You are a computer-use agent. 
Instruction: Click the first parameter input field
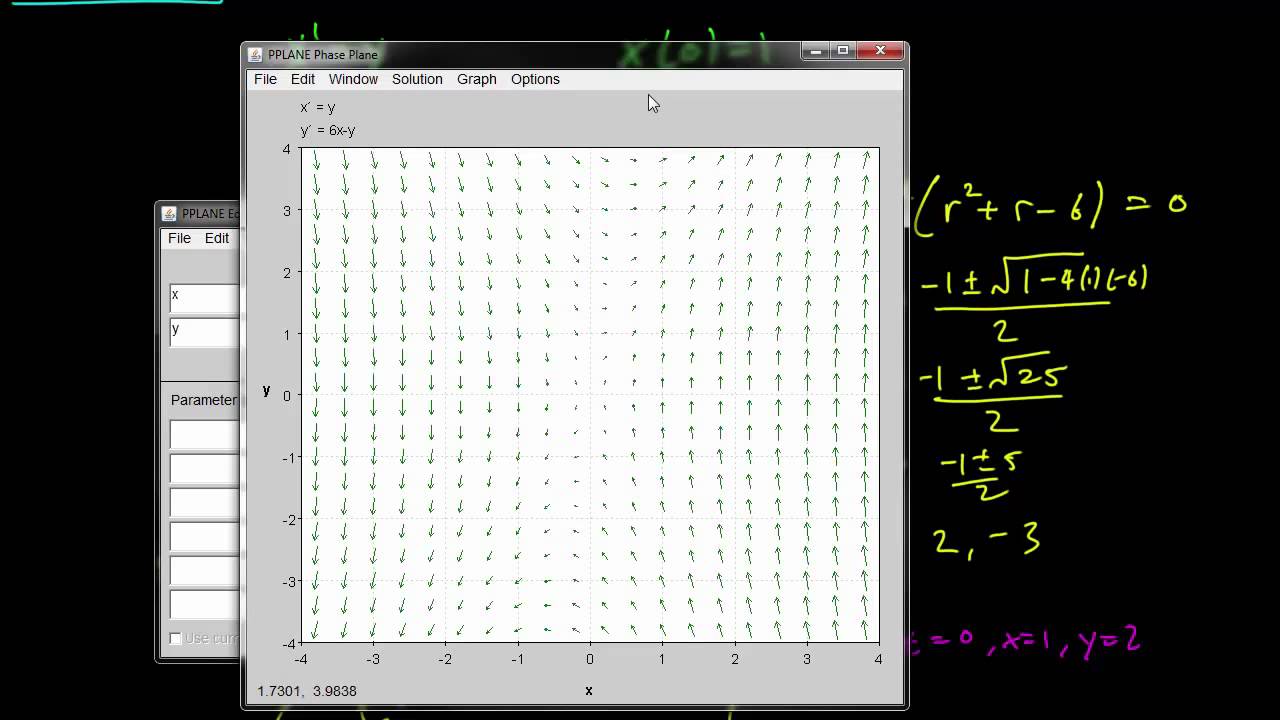tap(204, 434)
